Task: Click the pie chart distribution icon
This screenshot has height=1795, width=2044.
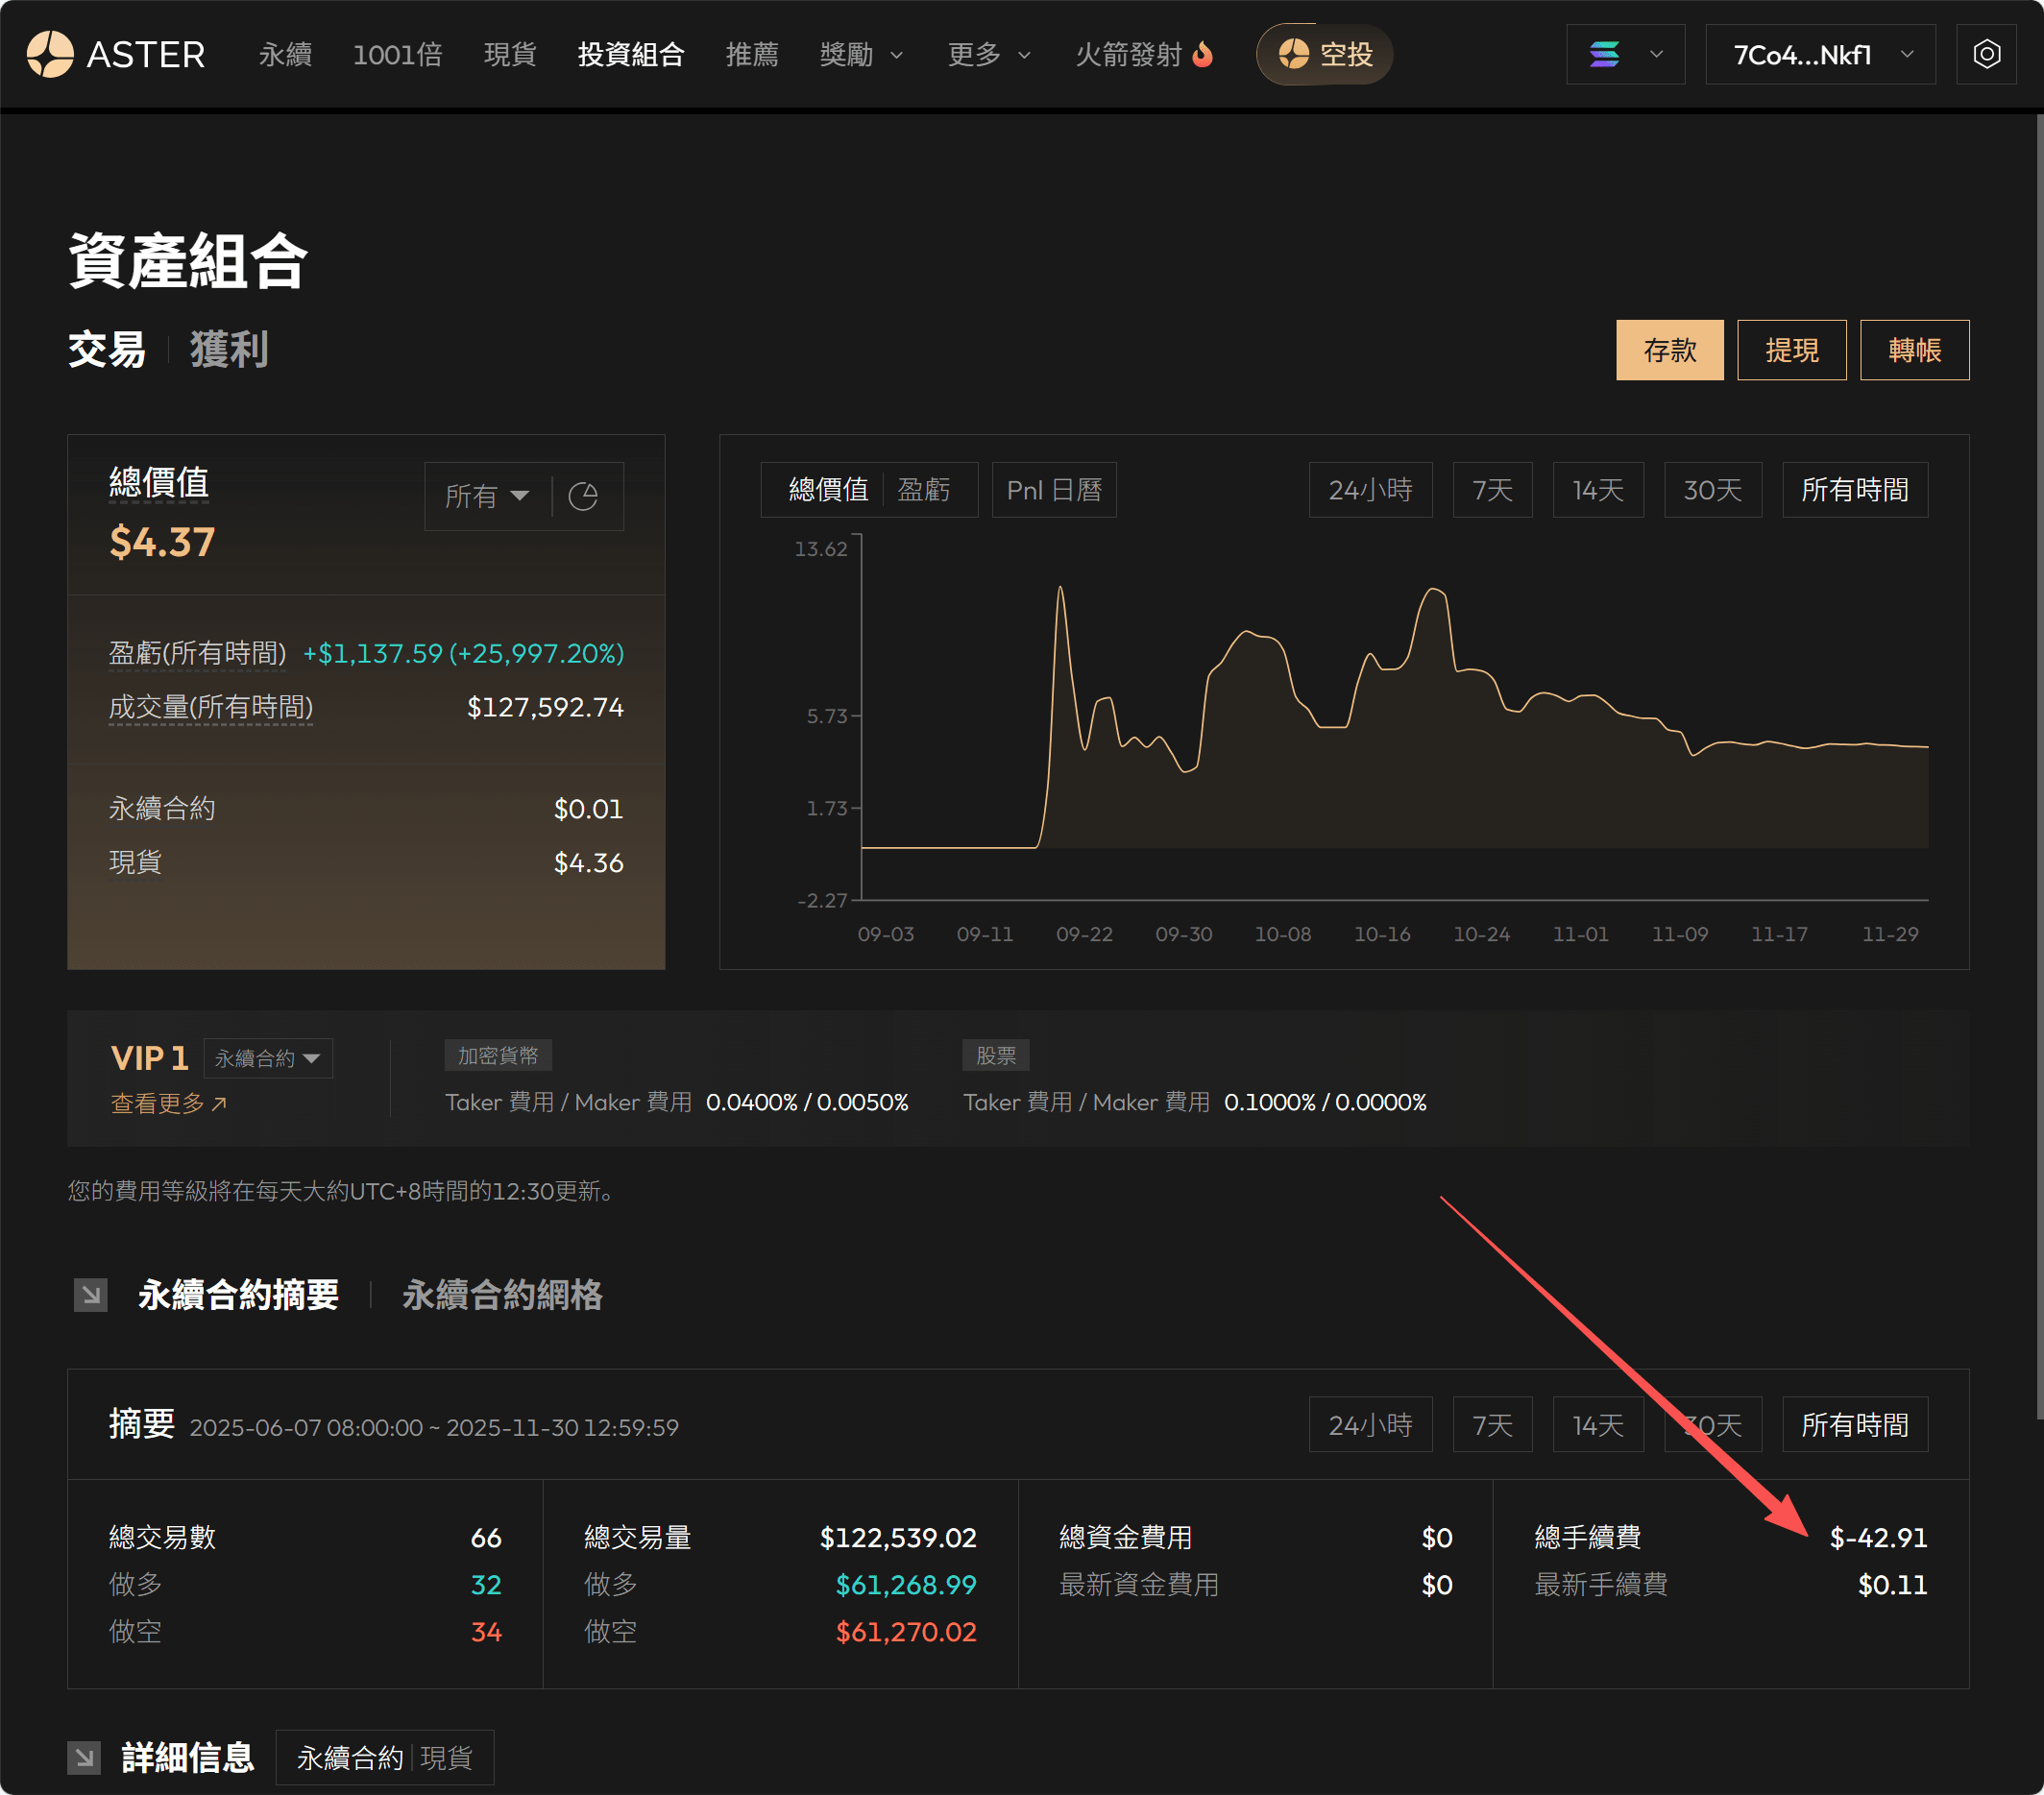Action: [583, 496]
